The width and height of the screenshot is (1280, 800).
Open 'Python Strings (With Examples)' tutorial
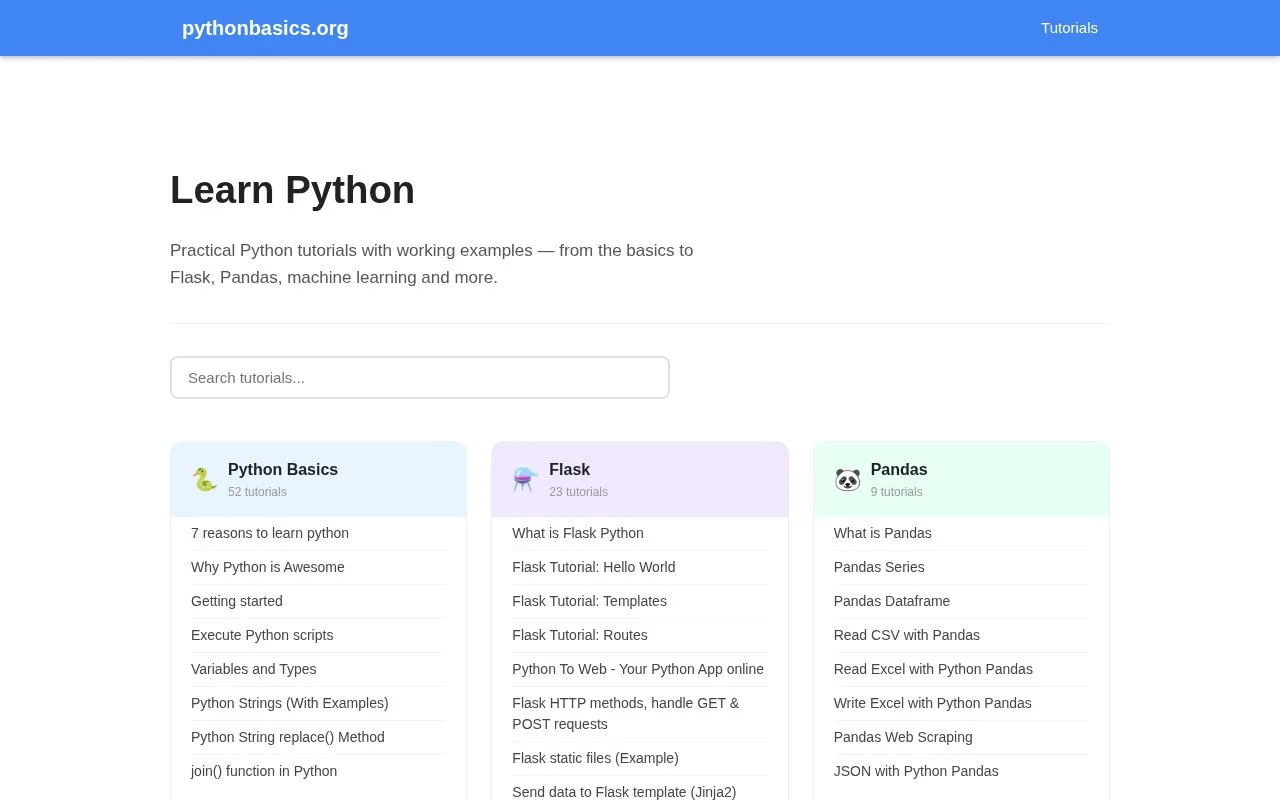[x=290, y=703]
